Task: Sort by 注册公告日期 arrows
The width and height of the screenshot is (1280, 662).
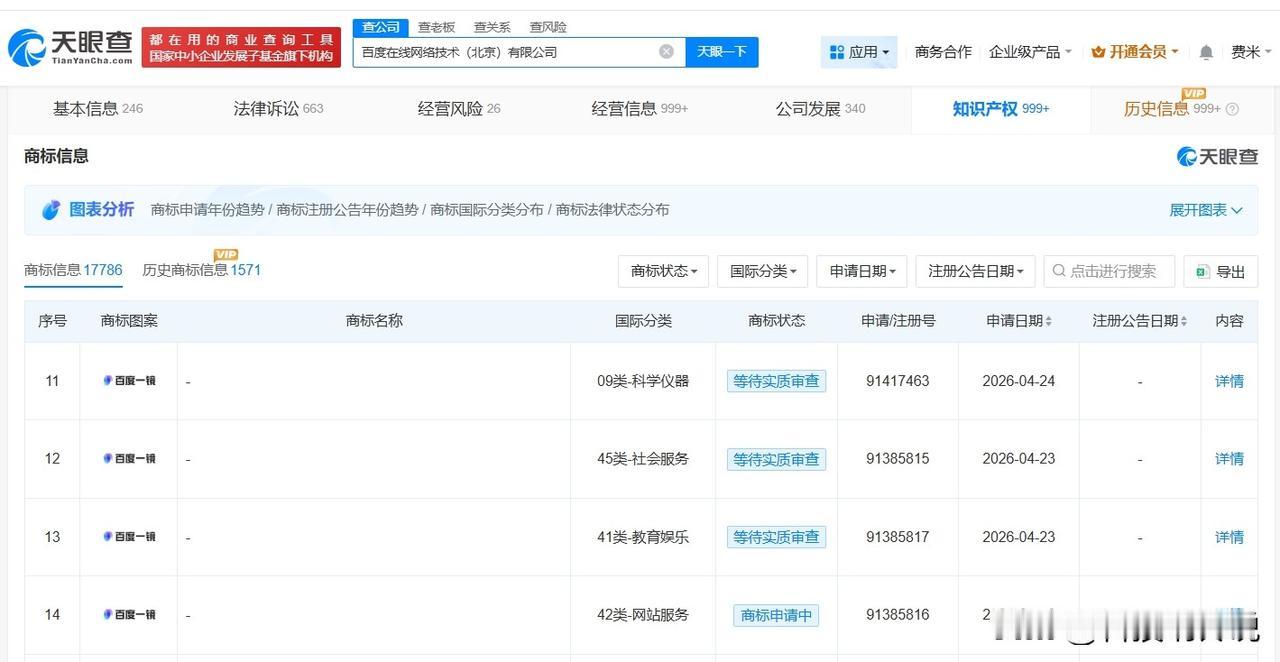Action: click(x=1184, y=321)
